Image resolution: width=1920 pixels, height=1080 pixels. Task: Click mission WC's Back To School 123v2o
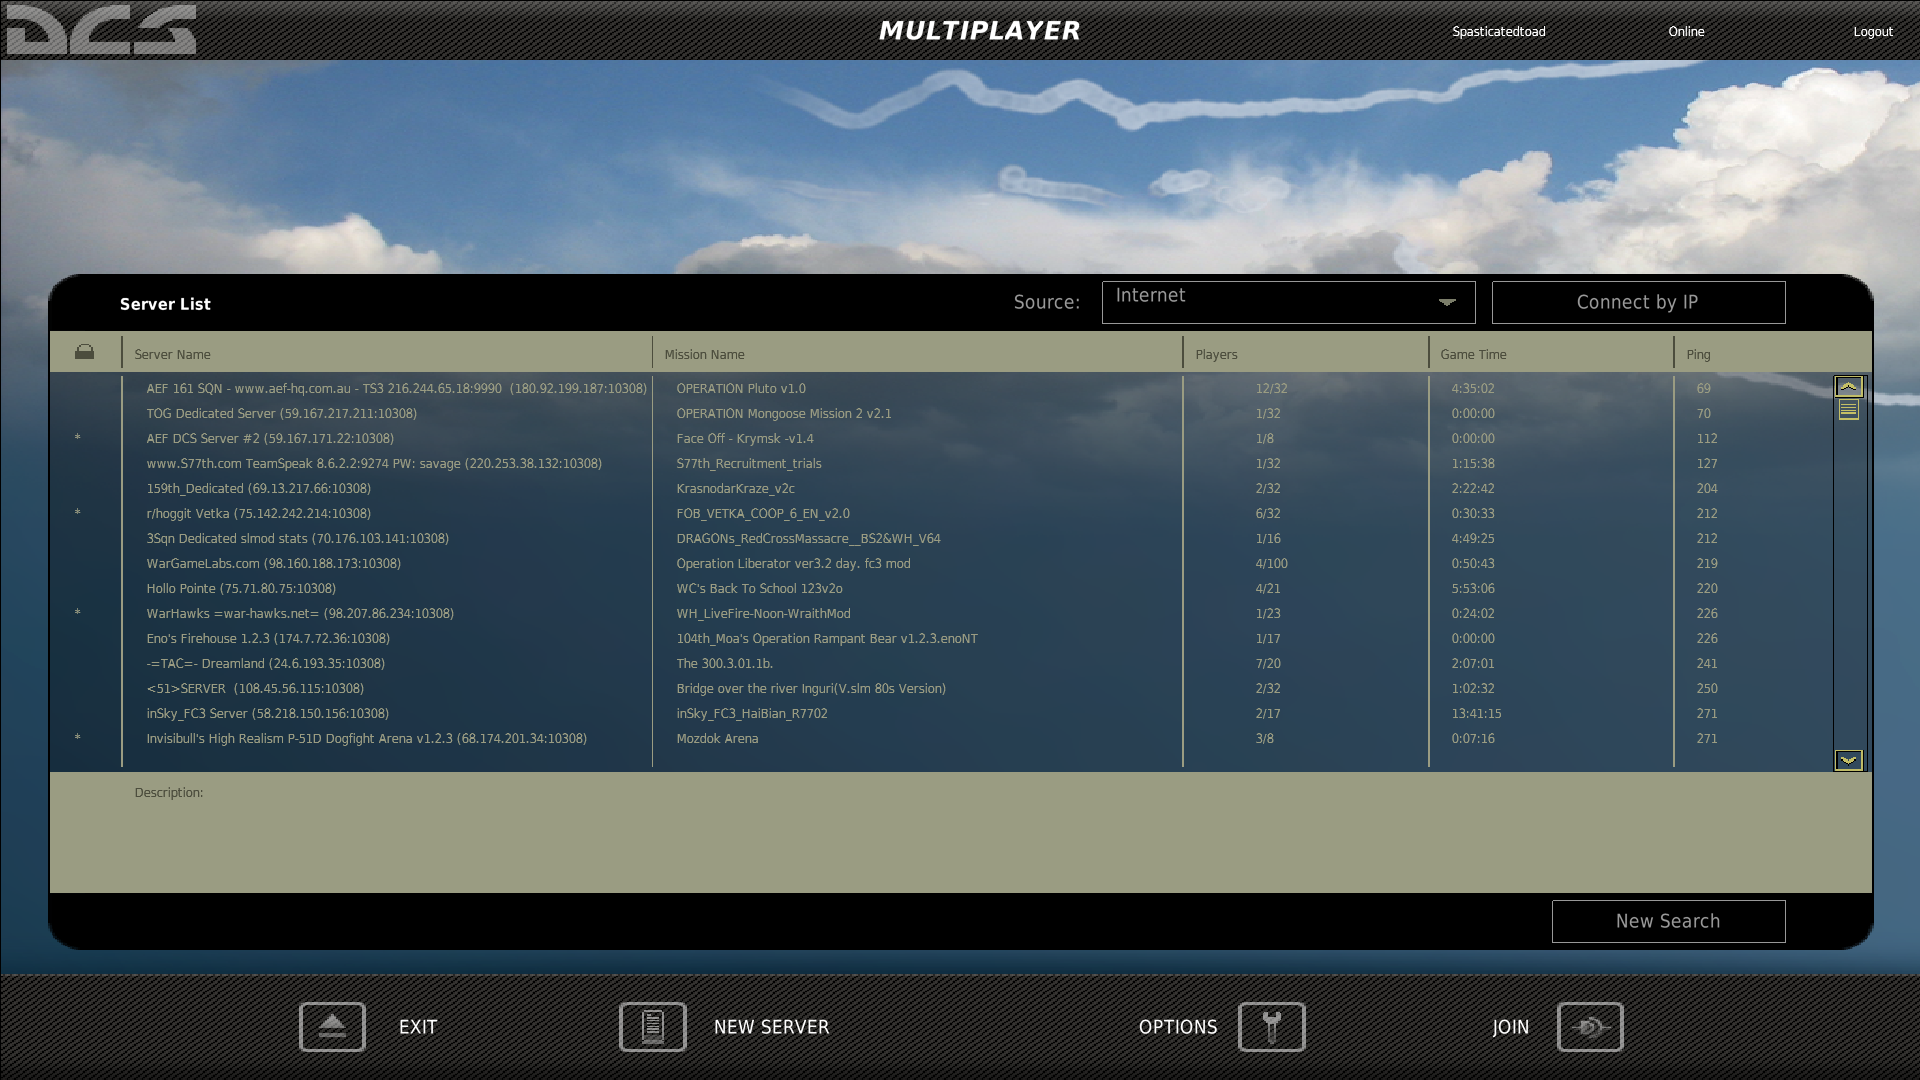click(759, 588)
